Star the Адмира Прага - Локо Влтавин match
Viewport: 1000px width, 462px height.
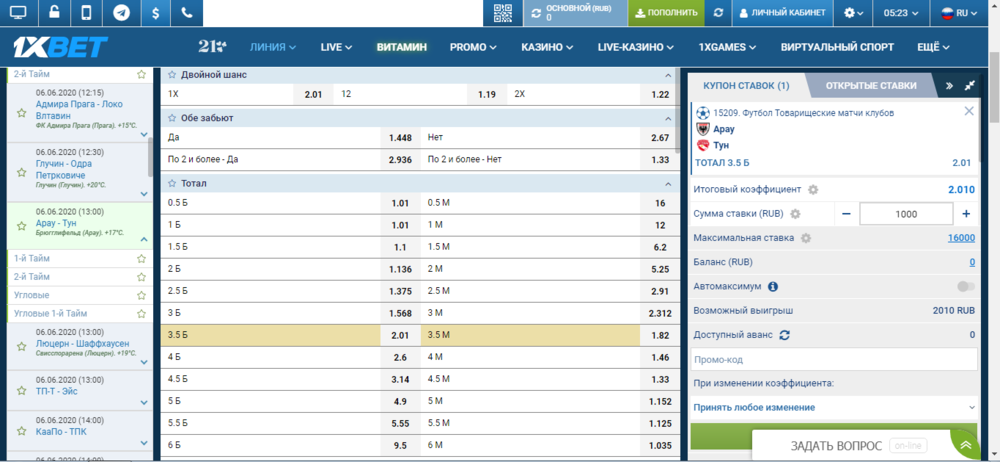click(21, 113)
